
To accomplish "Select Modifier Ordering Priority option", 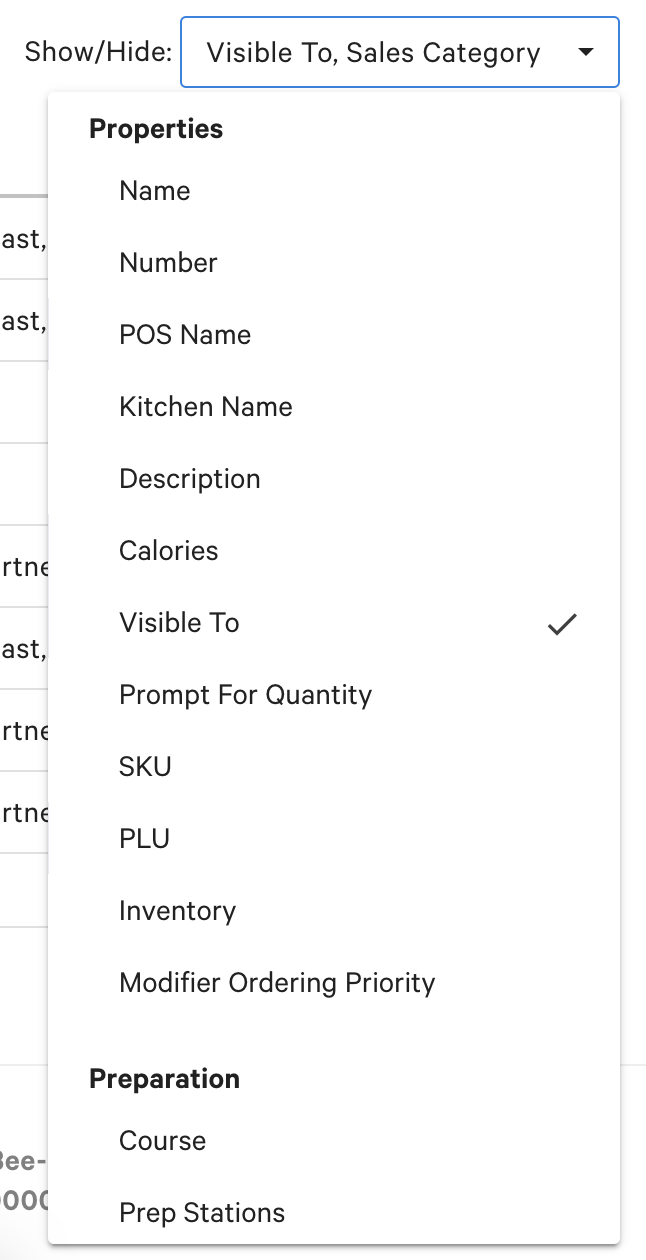I will [278, 983].
